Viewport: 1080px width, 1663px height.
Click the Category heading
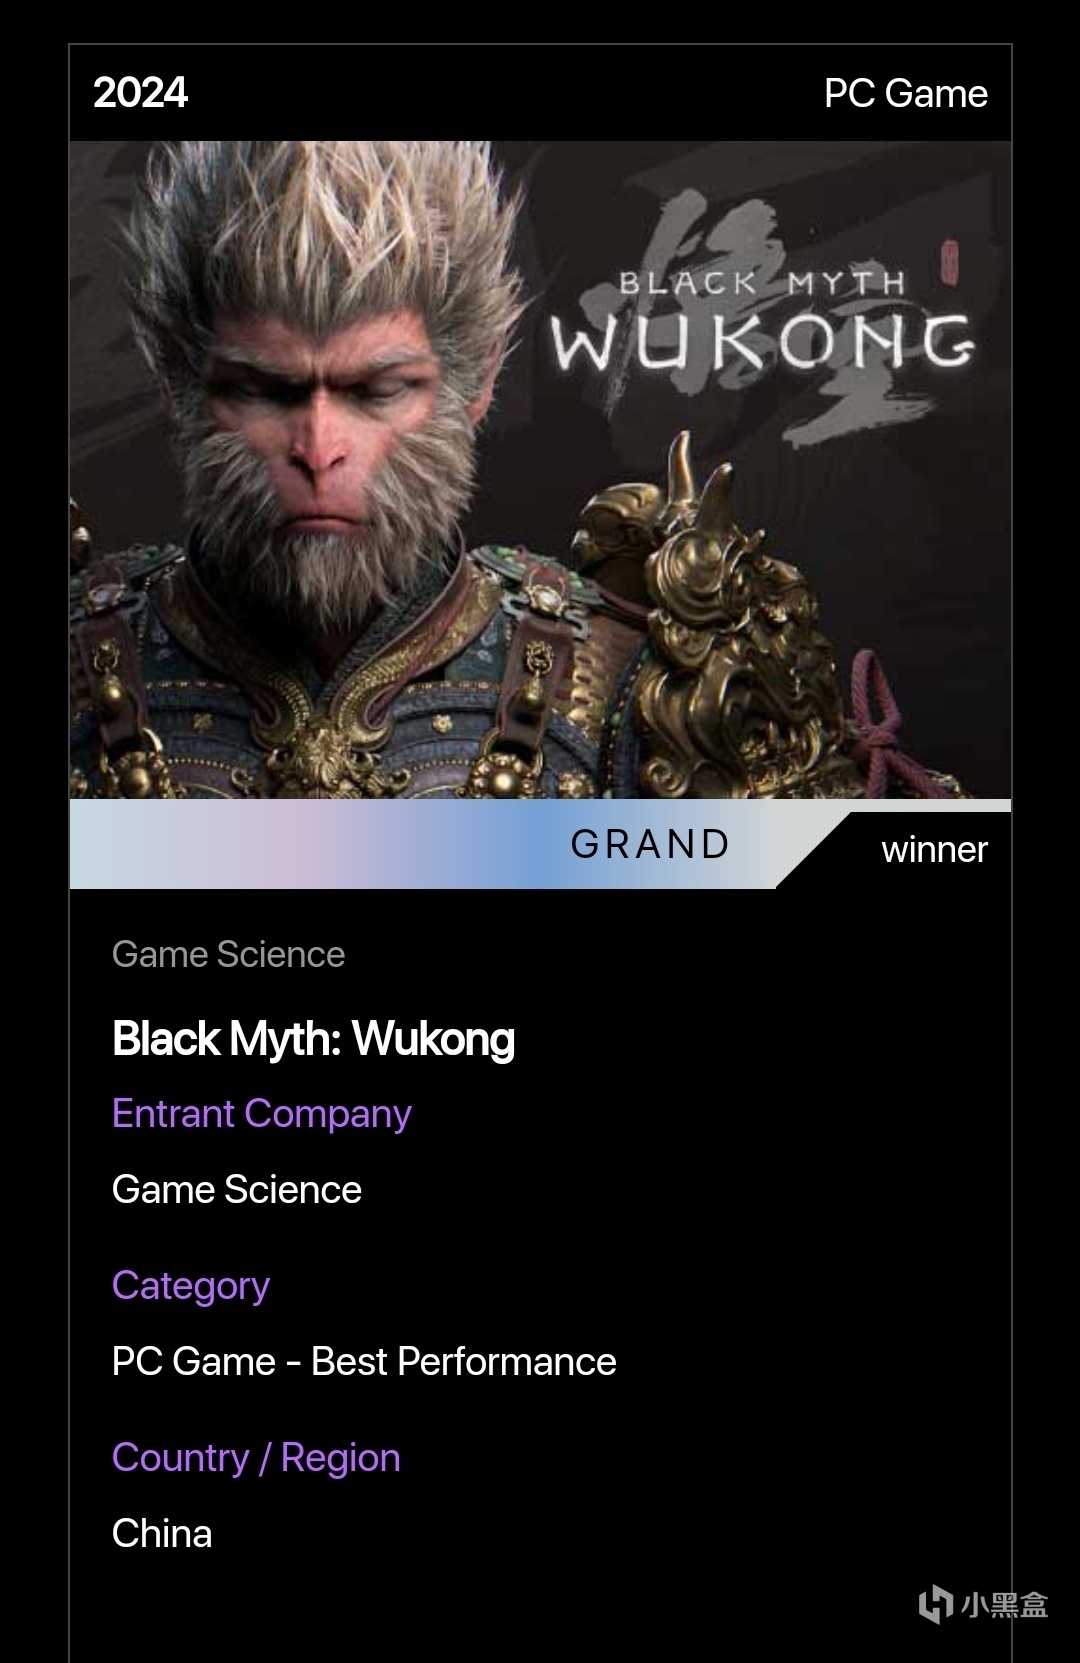click(191, 1286)
